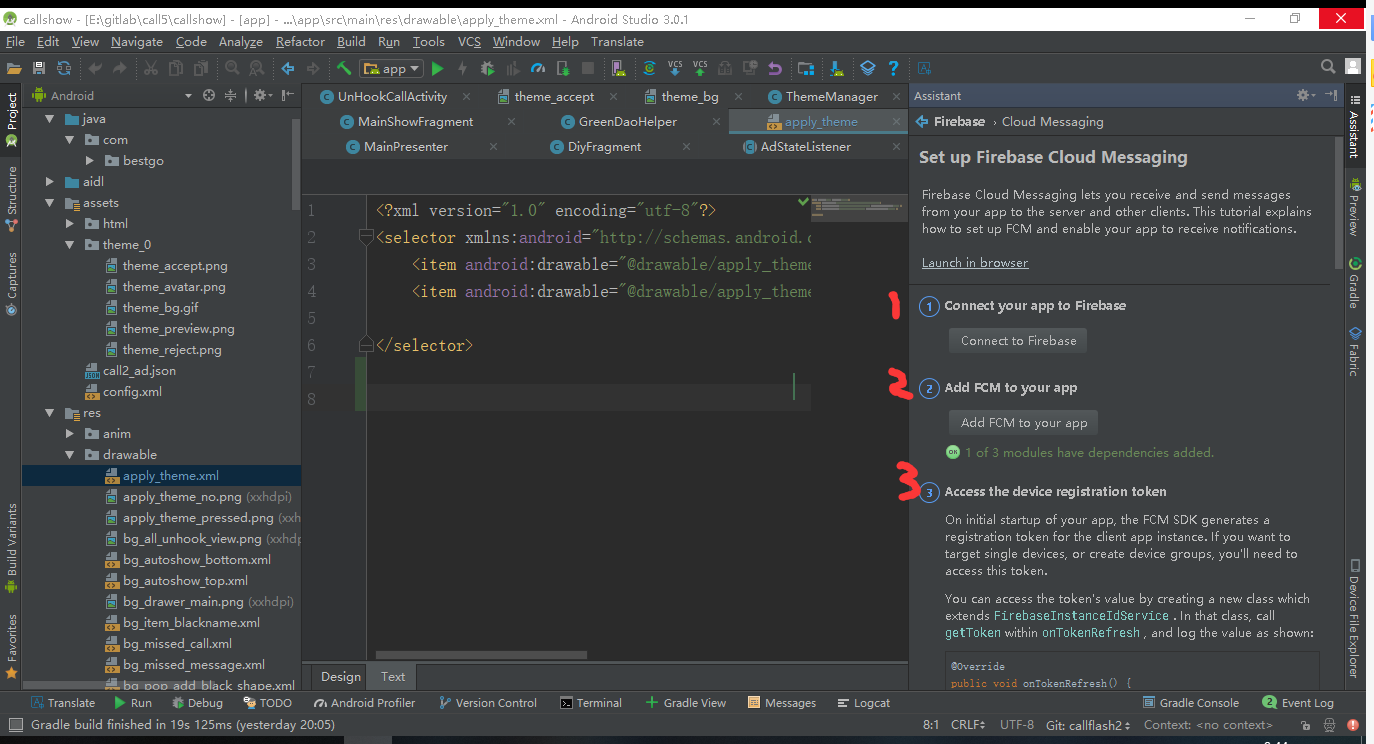Image resolution: width=1374 pixels, height=744 pixels.
Task: Open the Project Structure icon
Action: coord(806,68)
